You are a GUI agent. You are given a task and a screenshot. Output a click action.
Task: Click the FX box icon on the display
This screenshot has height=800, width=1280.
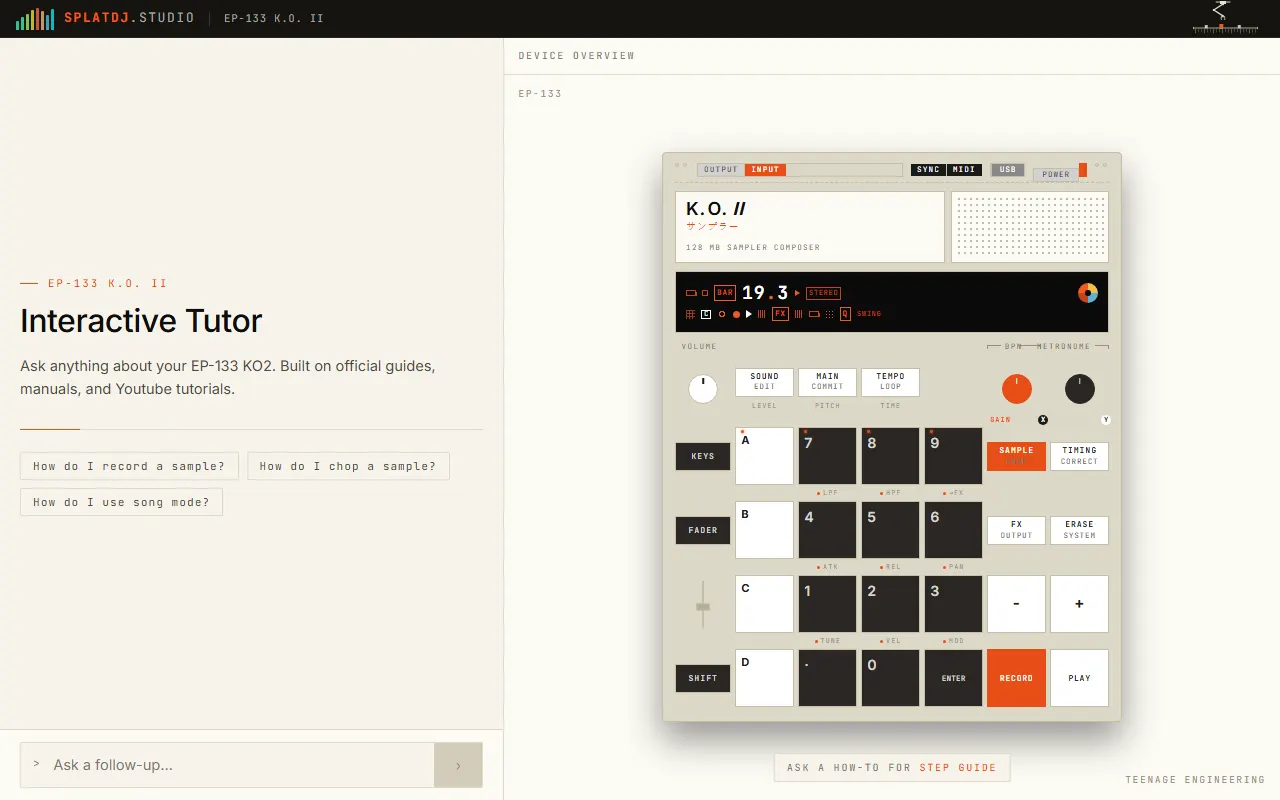[x=780, y=314]
